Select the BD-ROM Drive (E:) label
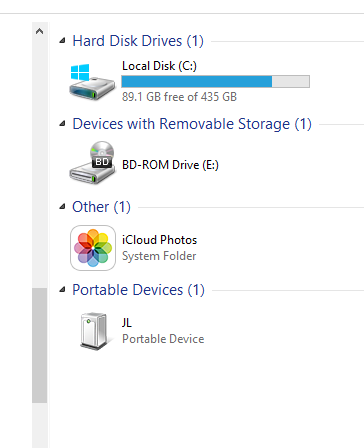 point(170,165)
